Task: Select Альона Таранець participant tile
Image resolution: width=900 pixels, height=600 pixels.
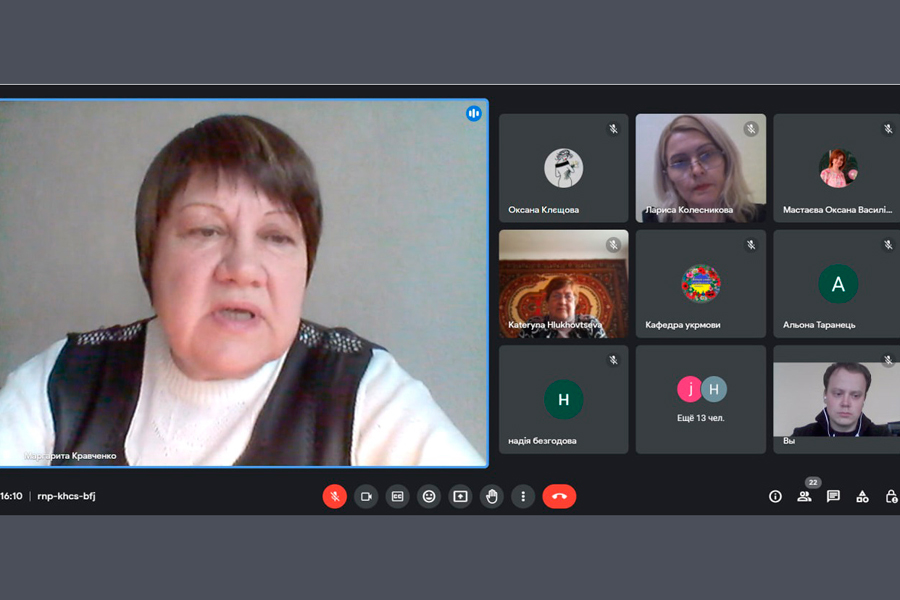Action: 837,284
